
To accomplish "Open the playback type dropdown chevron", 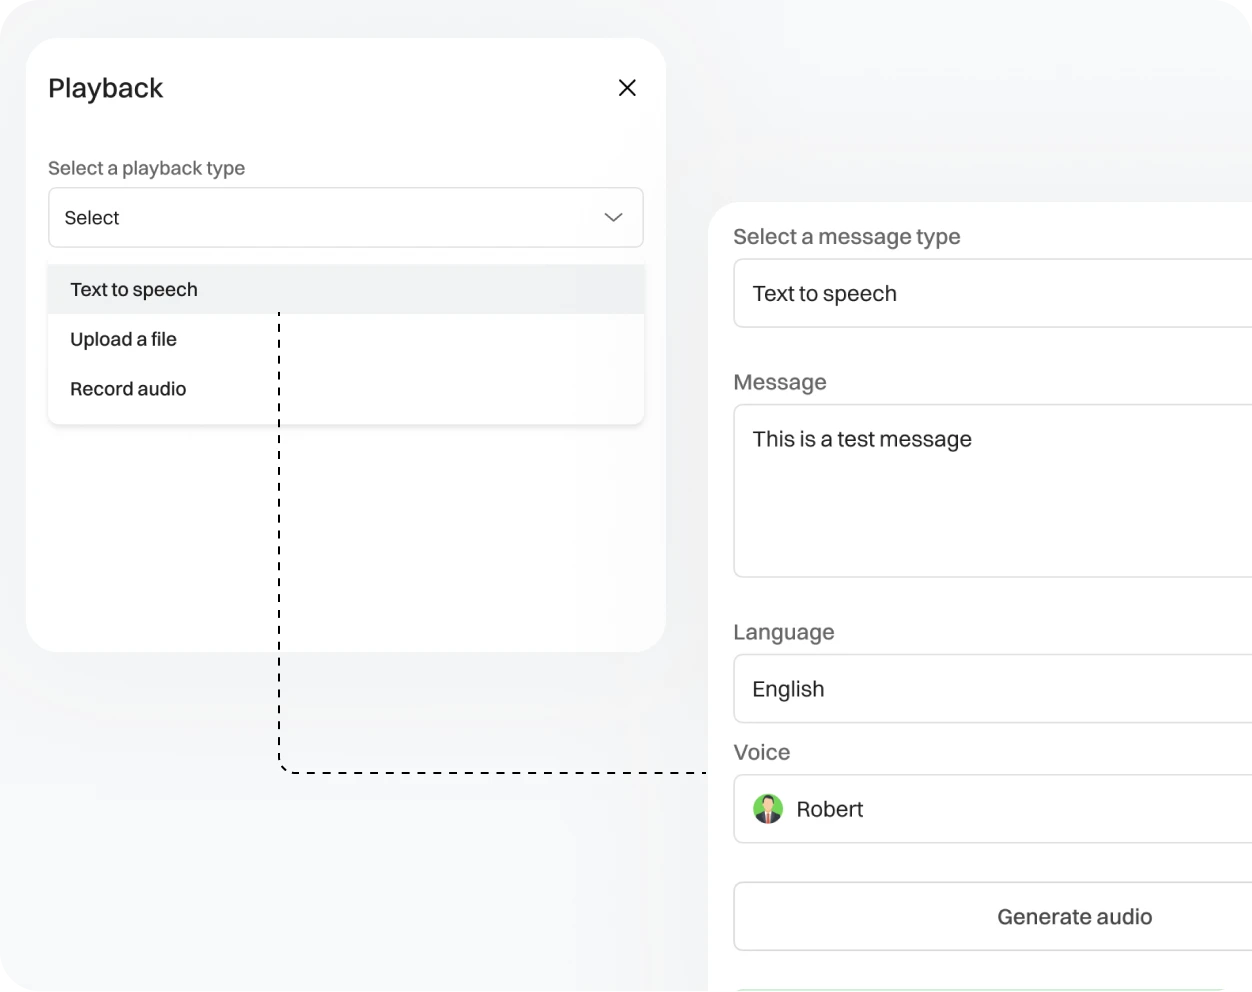I will [612, 217].
